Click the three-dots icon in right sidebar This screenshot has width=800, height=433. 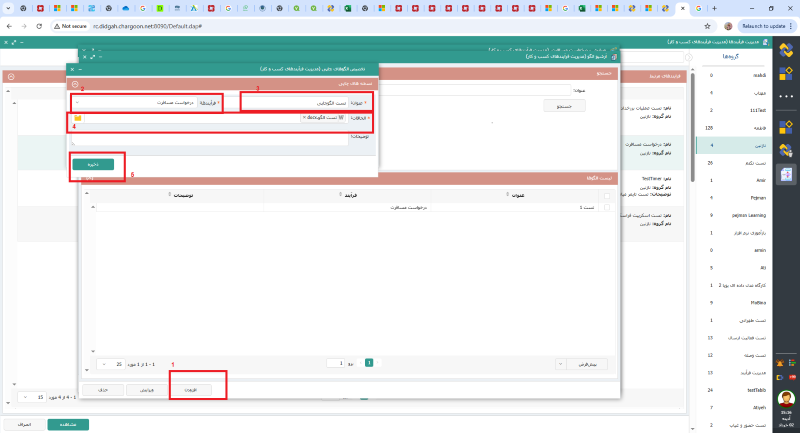[x=786, y=96]
